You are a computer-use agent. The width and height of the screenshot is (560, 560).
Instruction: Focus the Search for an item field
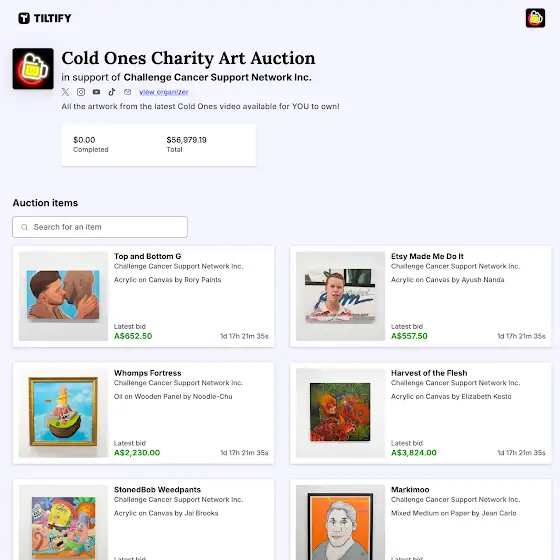pos(100,227)
